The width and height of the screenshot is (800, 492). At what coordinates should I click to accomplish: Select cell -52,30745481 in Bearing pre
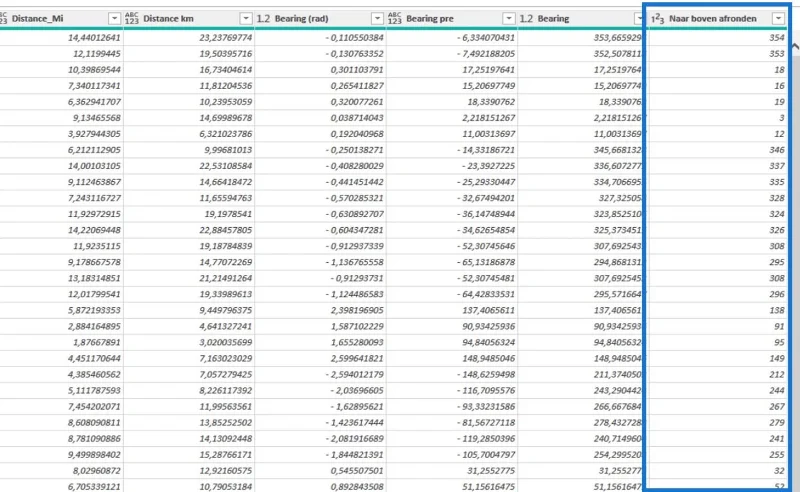pos(486,278)
